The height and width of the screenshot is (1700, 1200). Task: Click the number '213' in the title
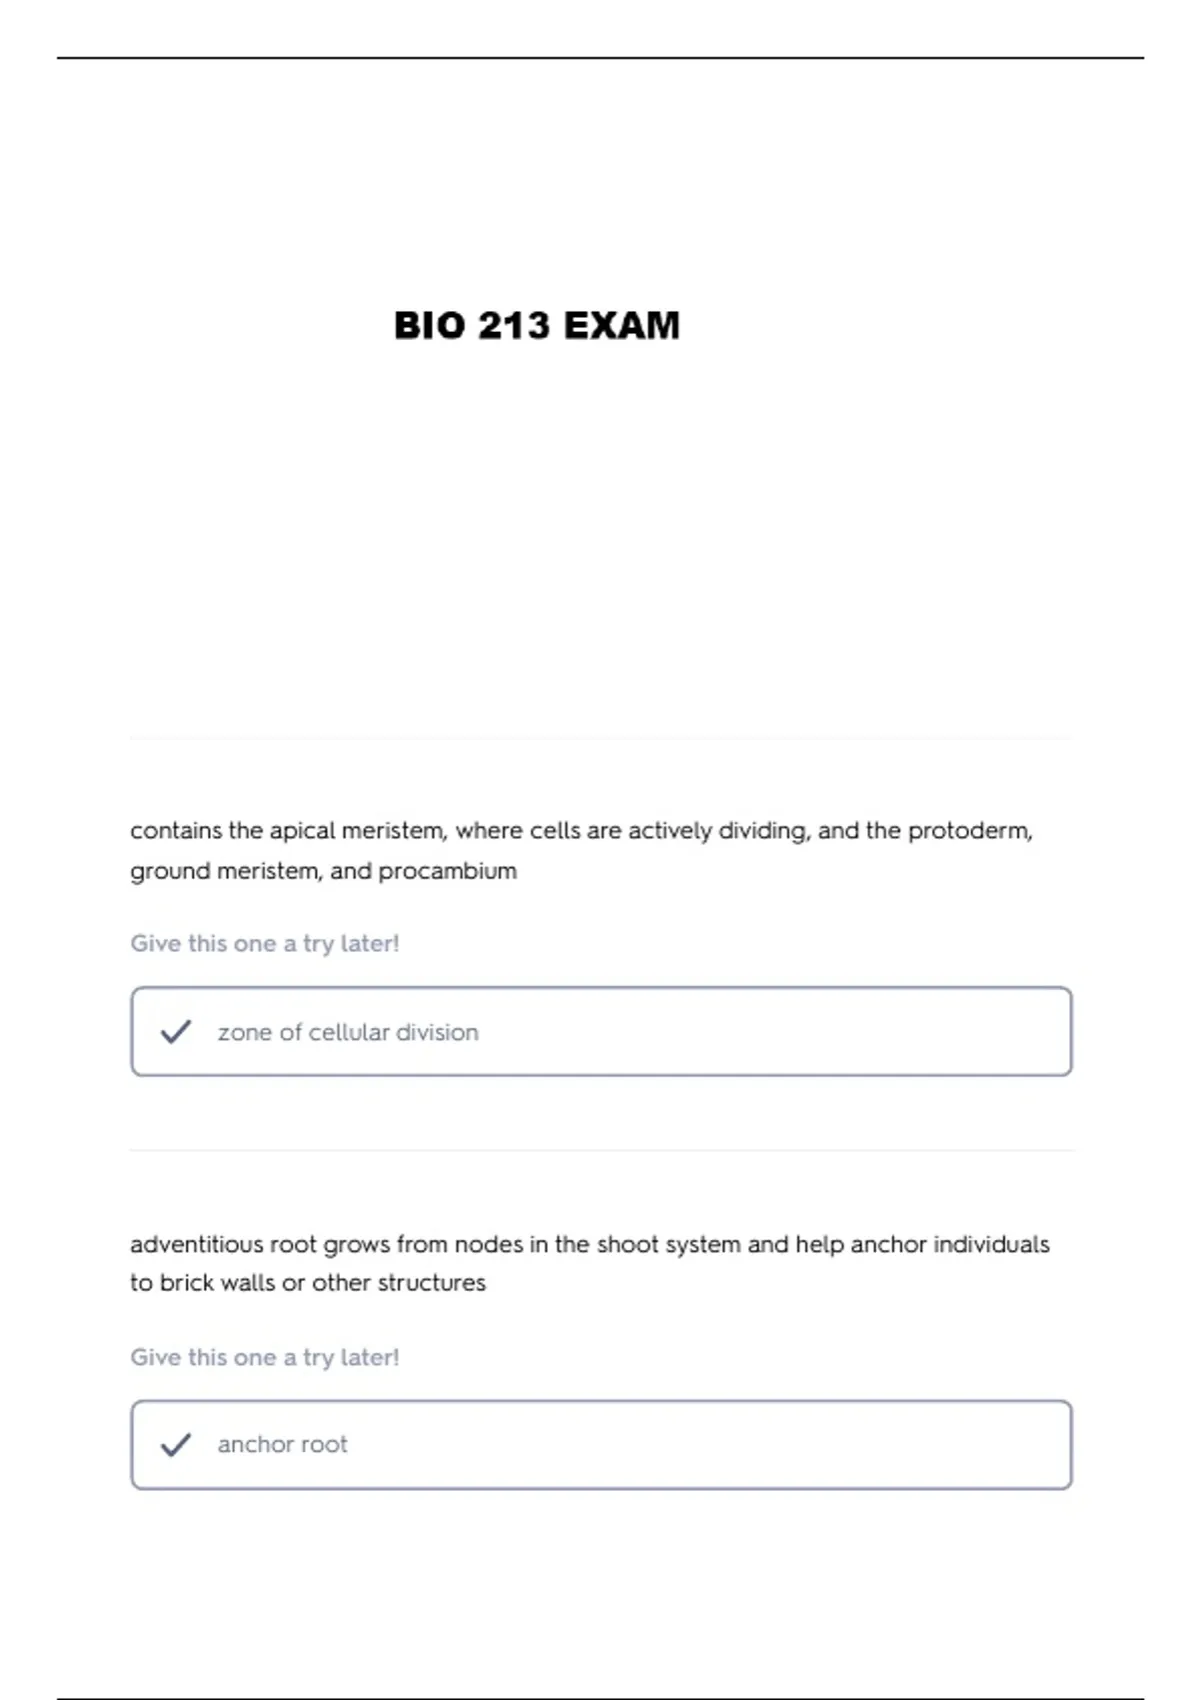[514, 325]
